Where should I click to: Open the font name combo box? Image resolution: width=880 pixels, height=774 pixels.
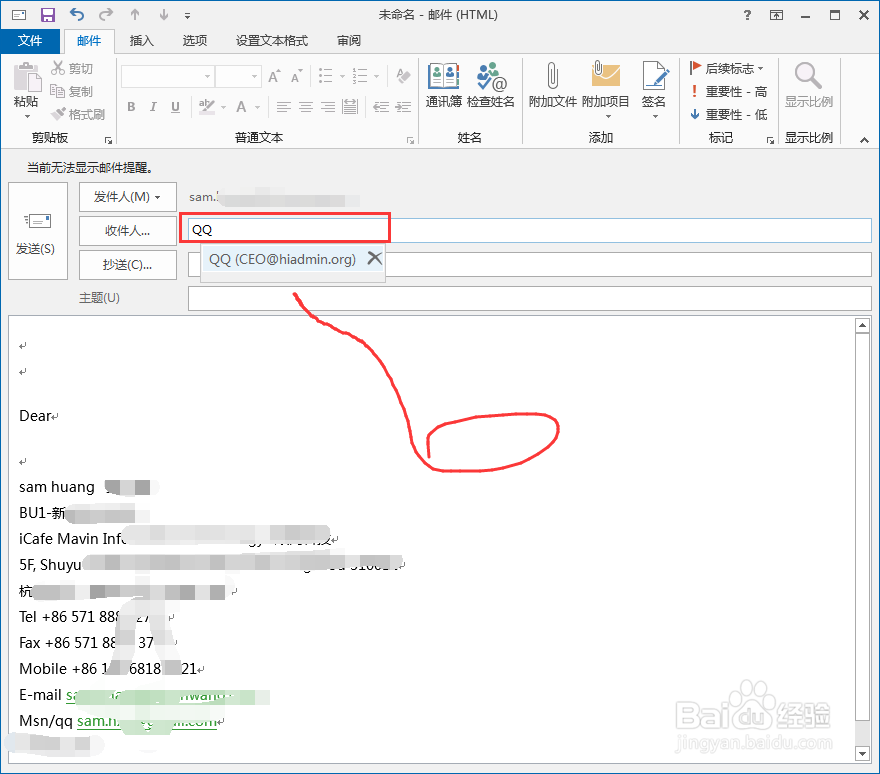[x=168, y=76]
